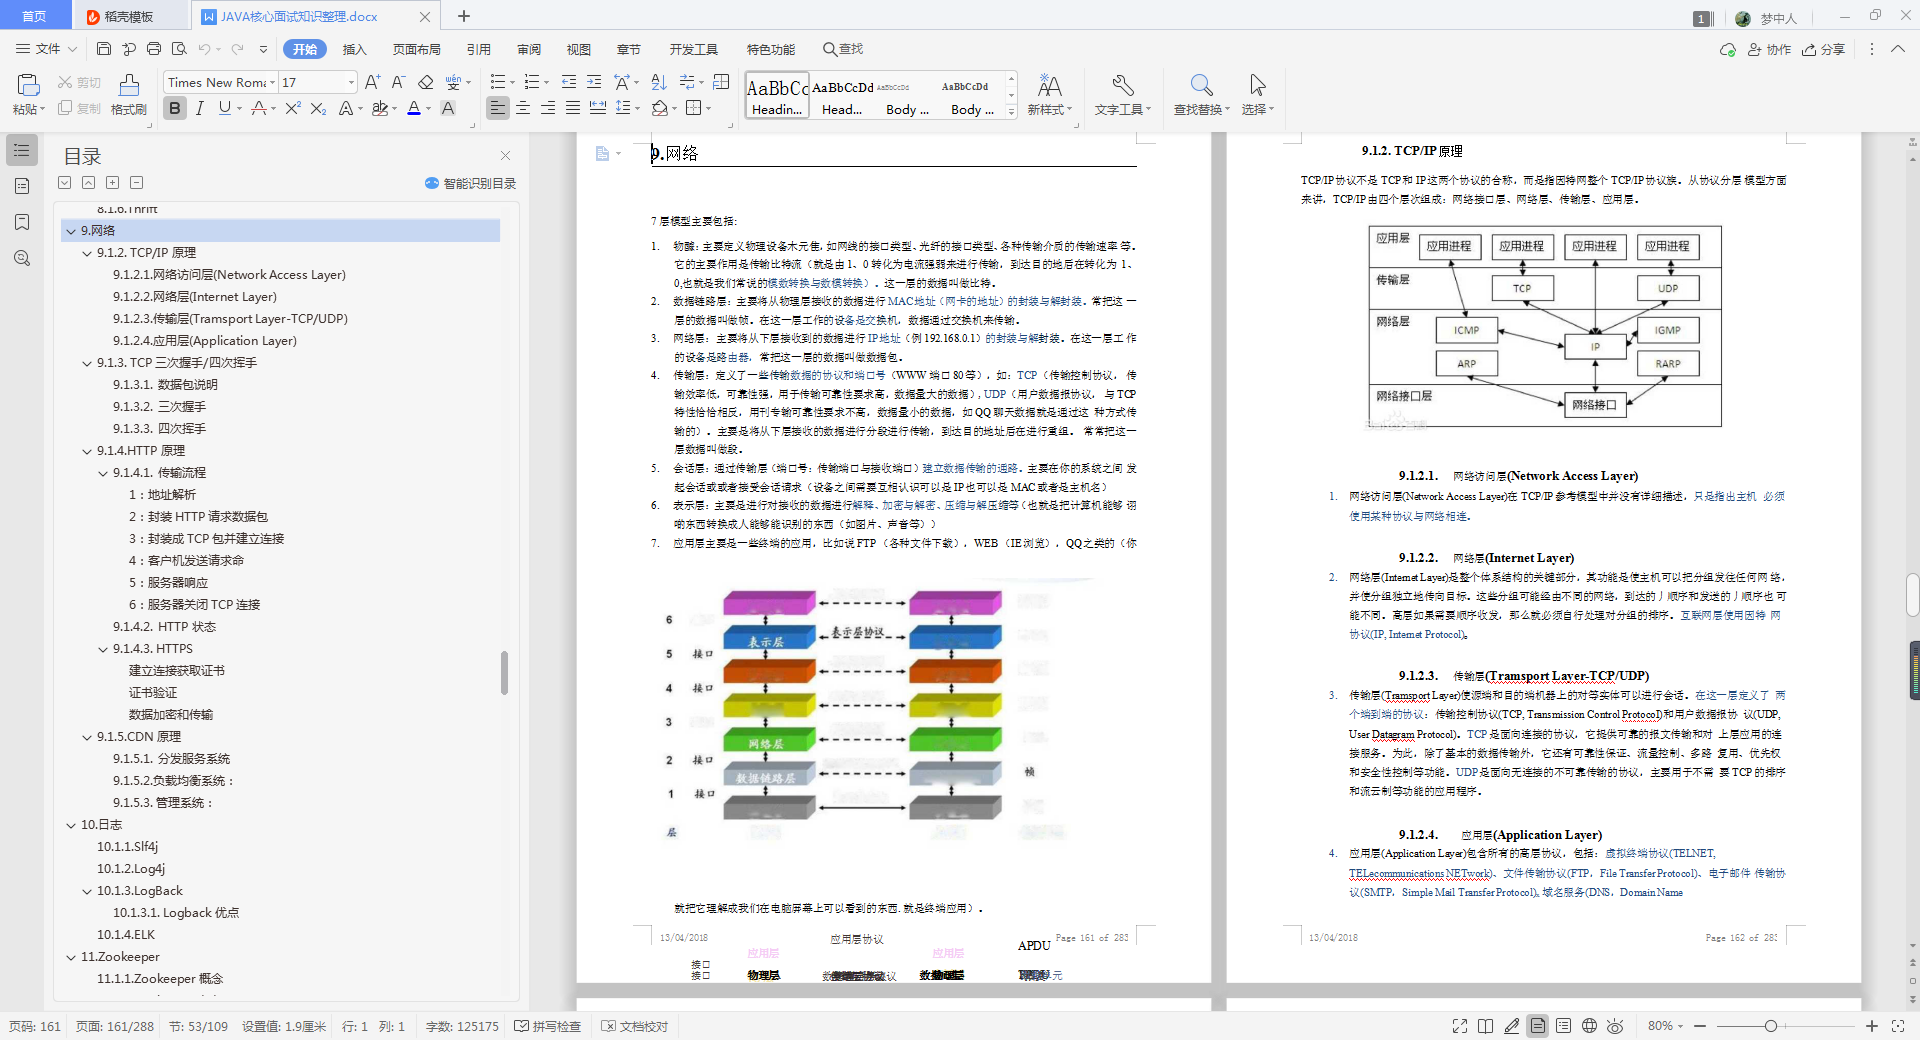Image resolution: width=1920 pixels, height=1040 pixels.
Task: Increase font size with A+ icon
Action: click(372, 82)
